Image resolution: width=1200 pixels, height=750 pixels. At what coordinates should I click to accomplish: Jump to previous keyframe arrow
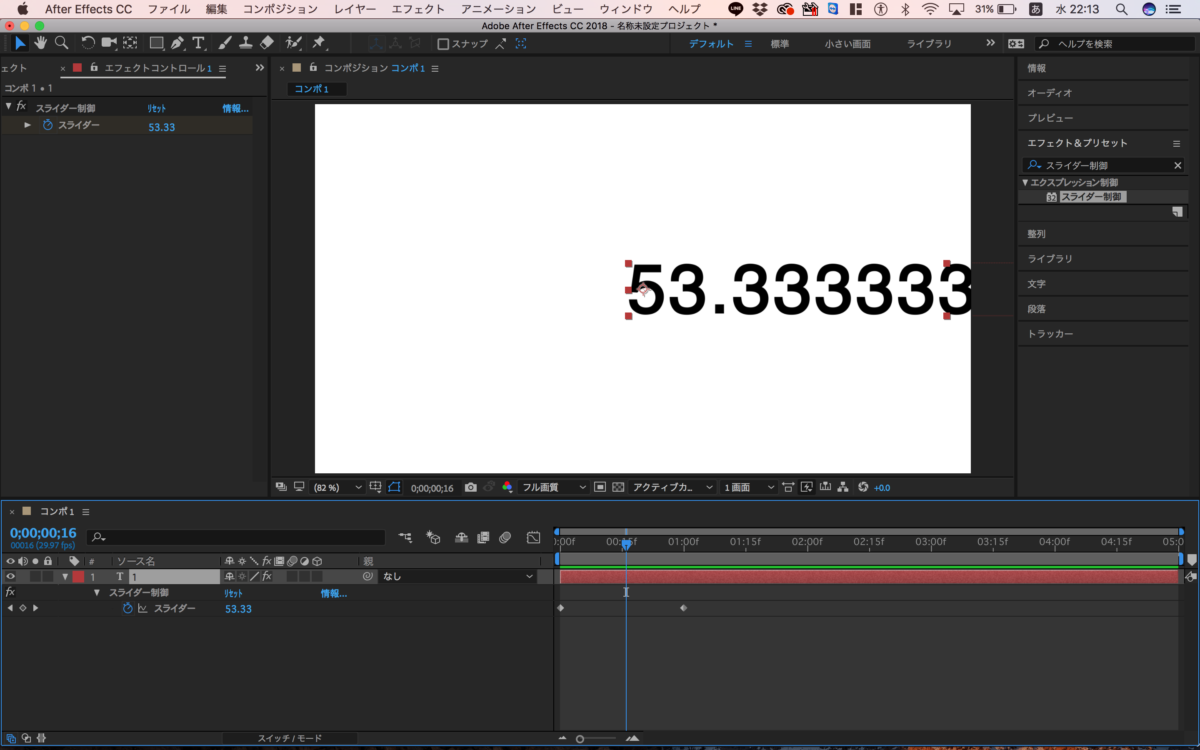(10, 608)
